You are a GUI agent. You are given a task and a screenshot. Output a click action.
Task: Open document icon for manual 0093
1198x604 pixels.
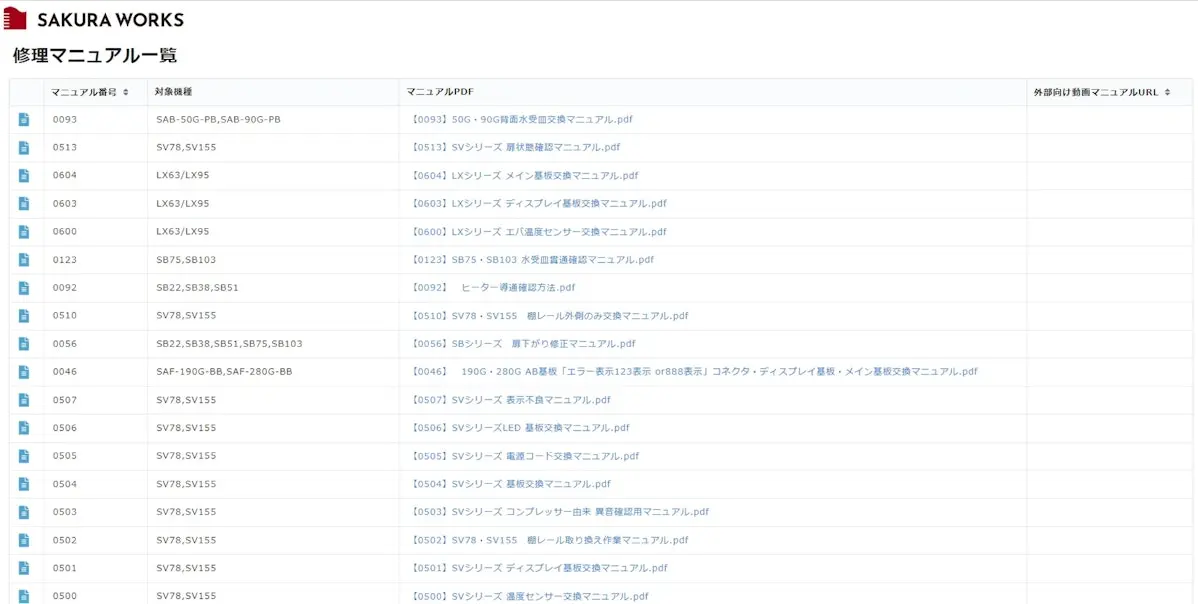tap(24, 120)
